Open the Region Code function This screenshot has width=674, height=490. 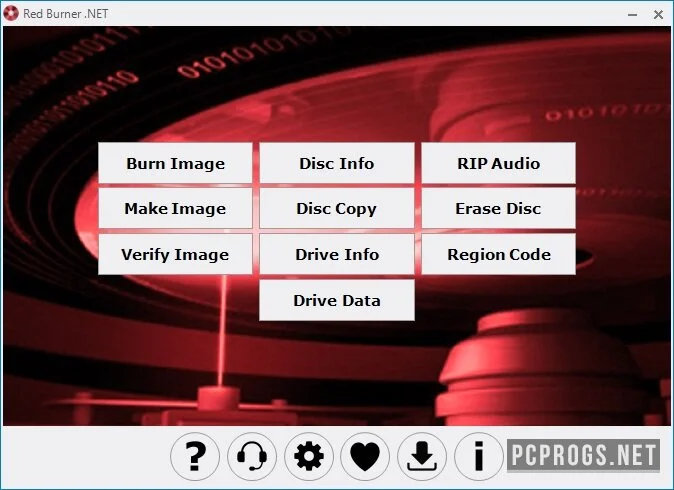coord(499,254)
